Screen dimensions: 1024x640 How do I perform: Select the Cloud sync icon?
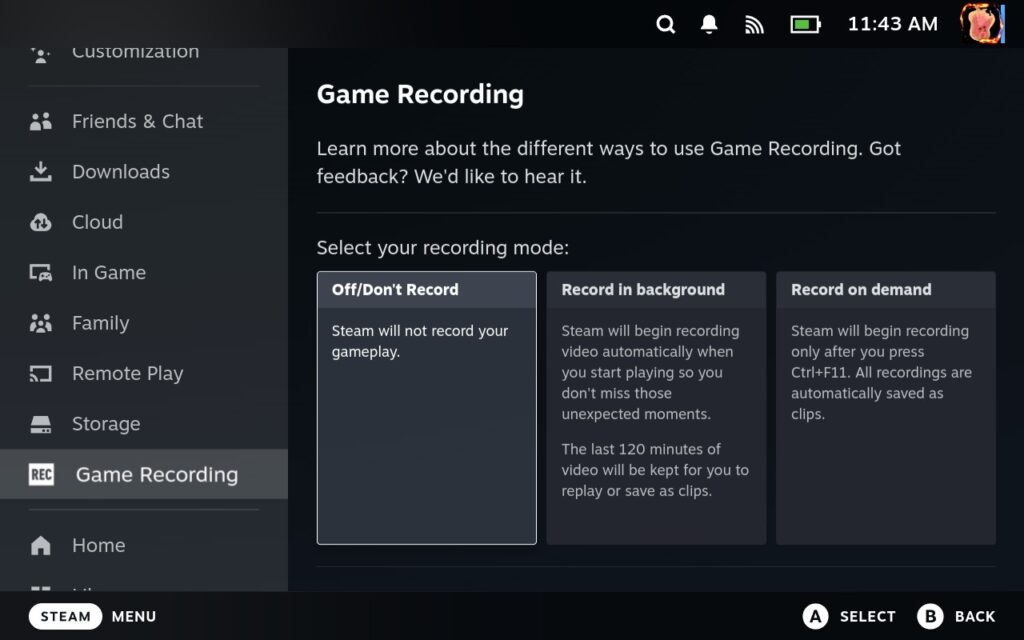(x=40, y=222)
